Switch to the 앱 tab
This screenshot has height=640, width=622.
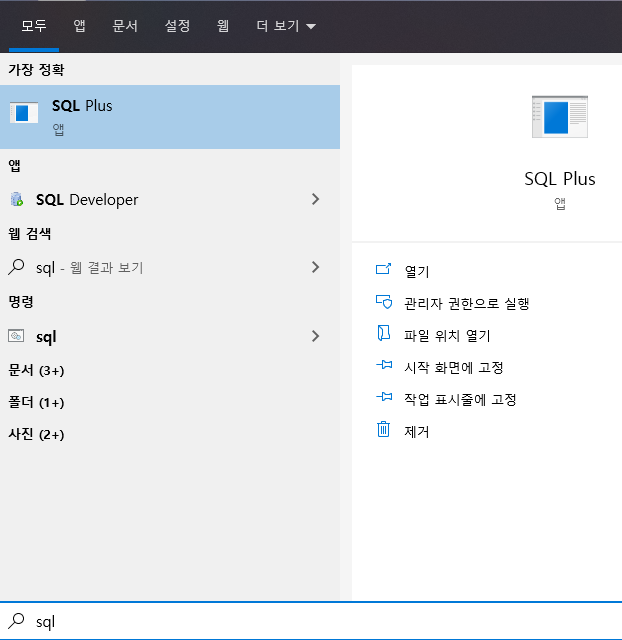coord(79,26)
